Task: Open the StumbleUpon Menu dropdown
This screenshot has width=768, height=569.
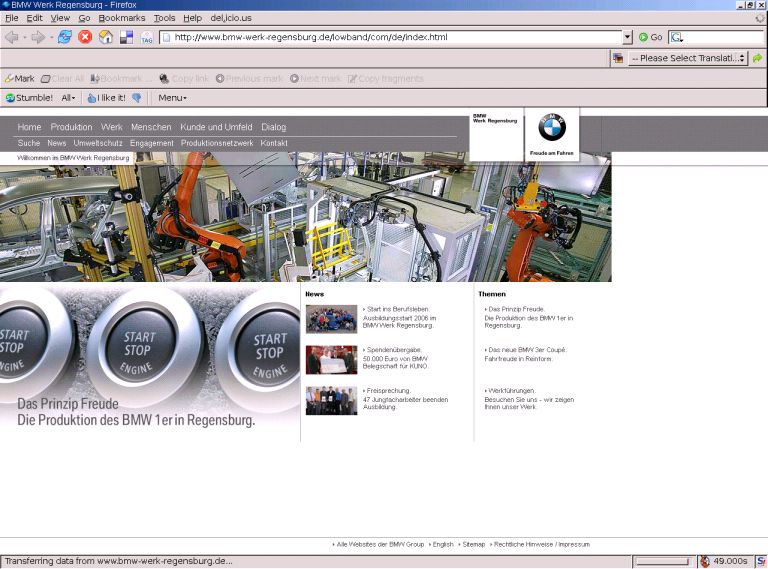Action: (x=172, y=98)
